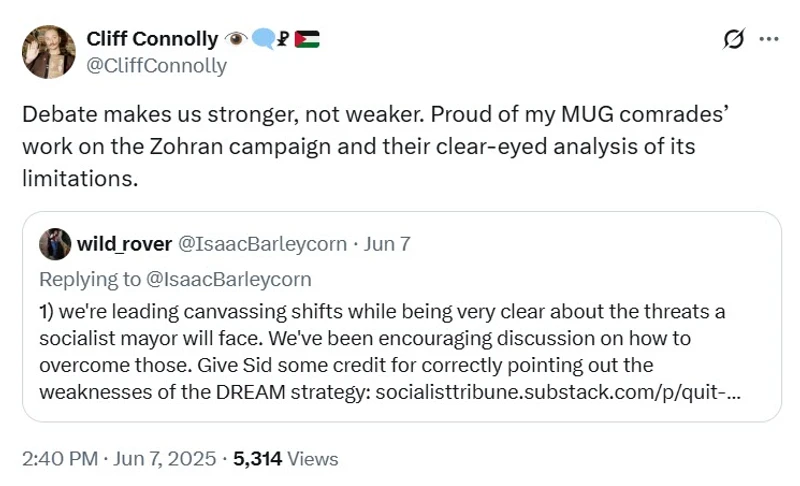Click the Cliff Connolly display name

[152, 40]
